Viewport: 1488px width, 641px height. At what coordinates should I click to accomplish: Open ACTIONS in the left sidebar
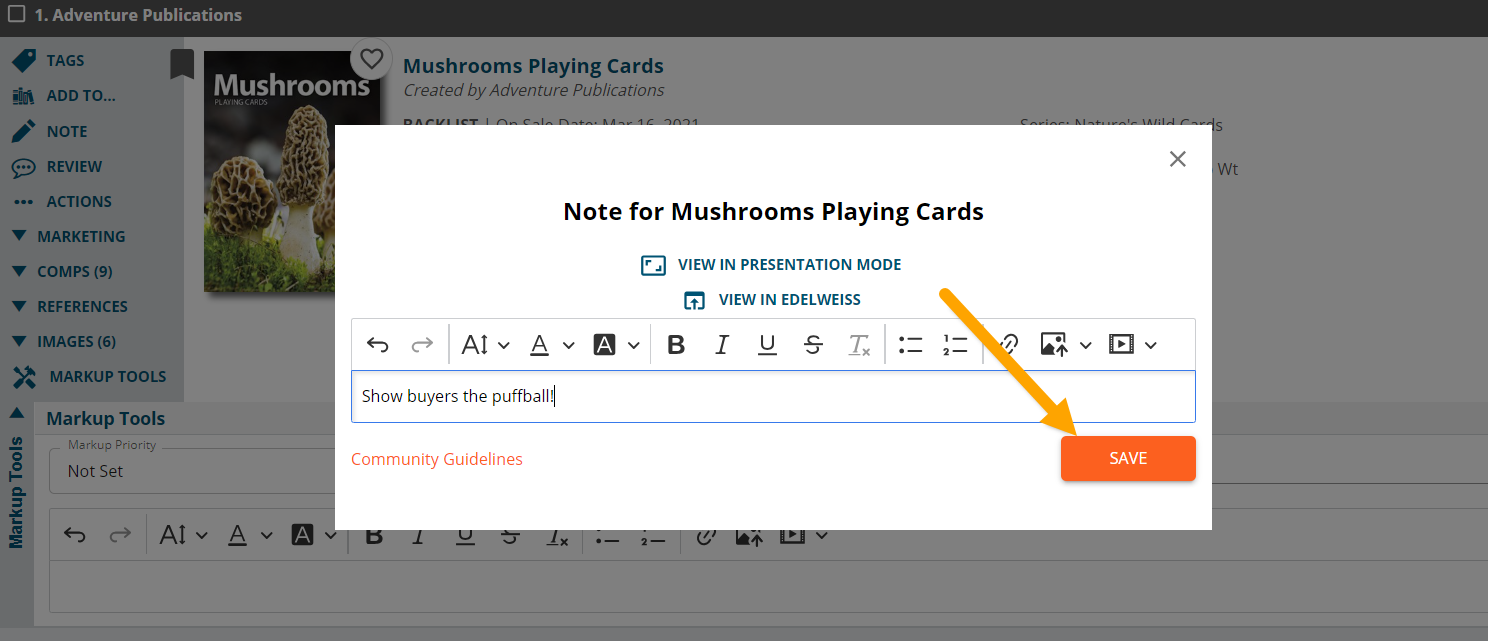[x=62, y=201]
